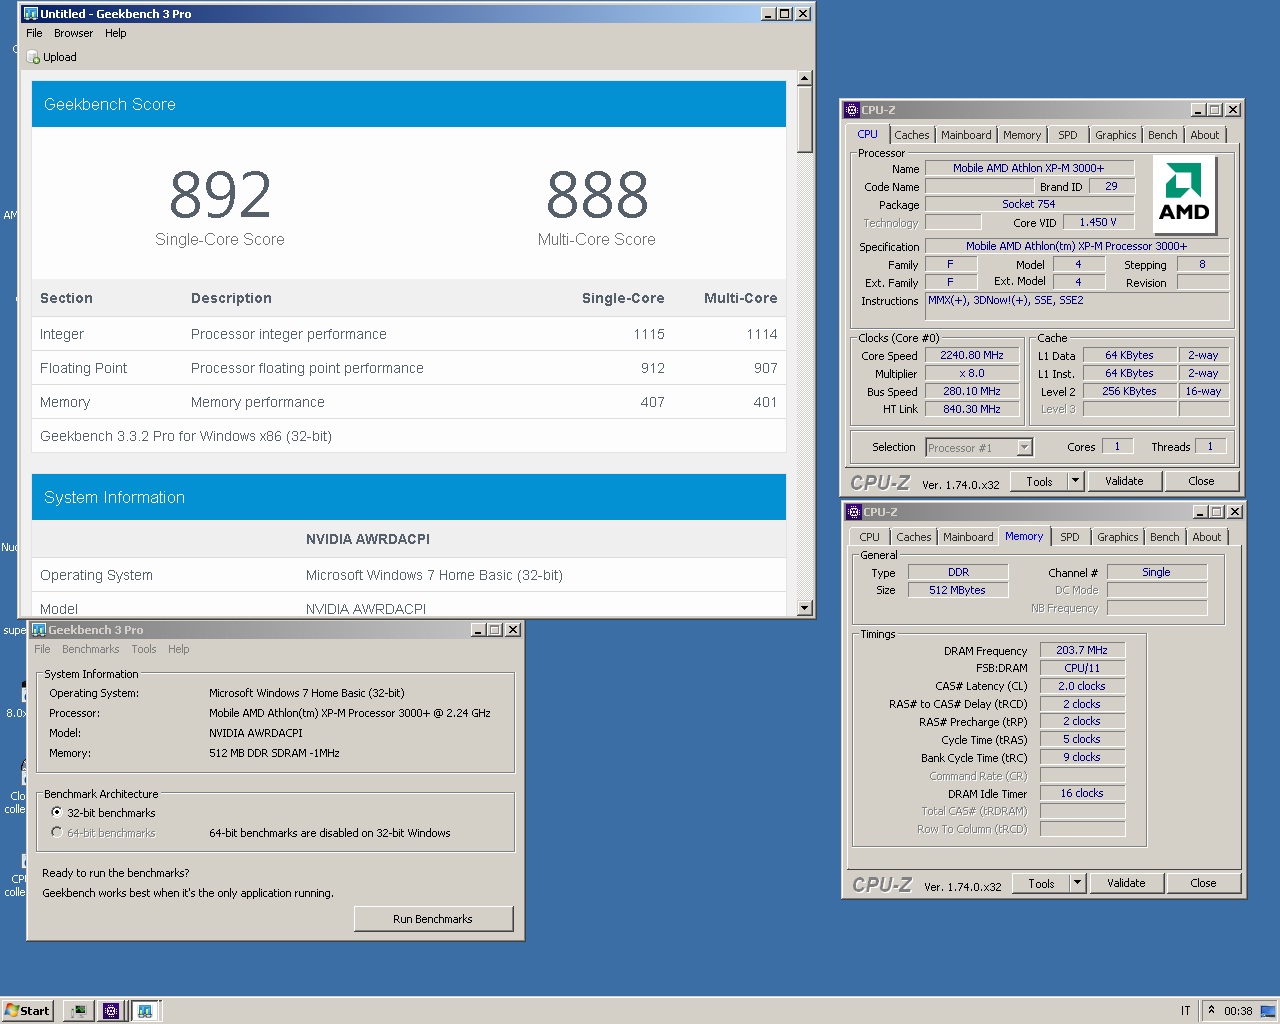Open the File menu in the small Geekbench 3 Pro window

[x=42, y=649]
